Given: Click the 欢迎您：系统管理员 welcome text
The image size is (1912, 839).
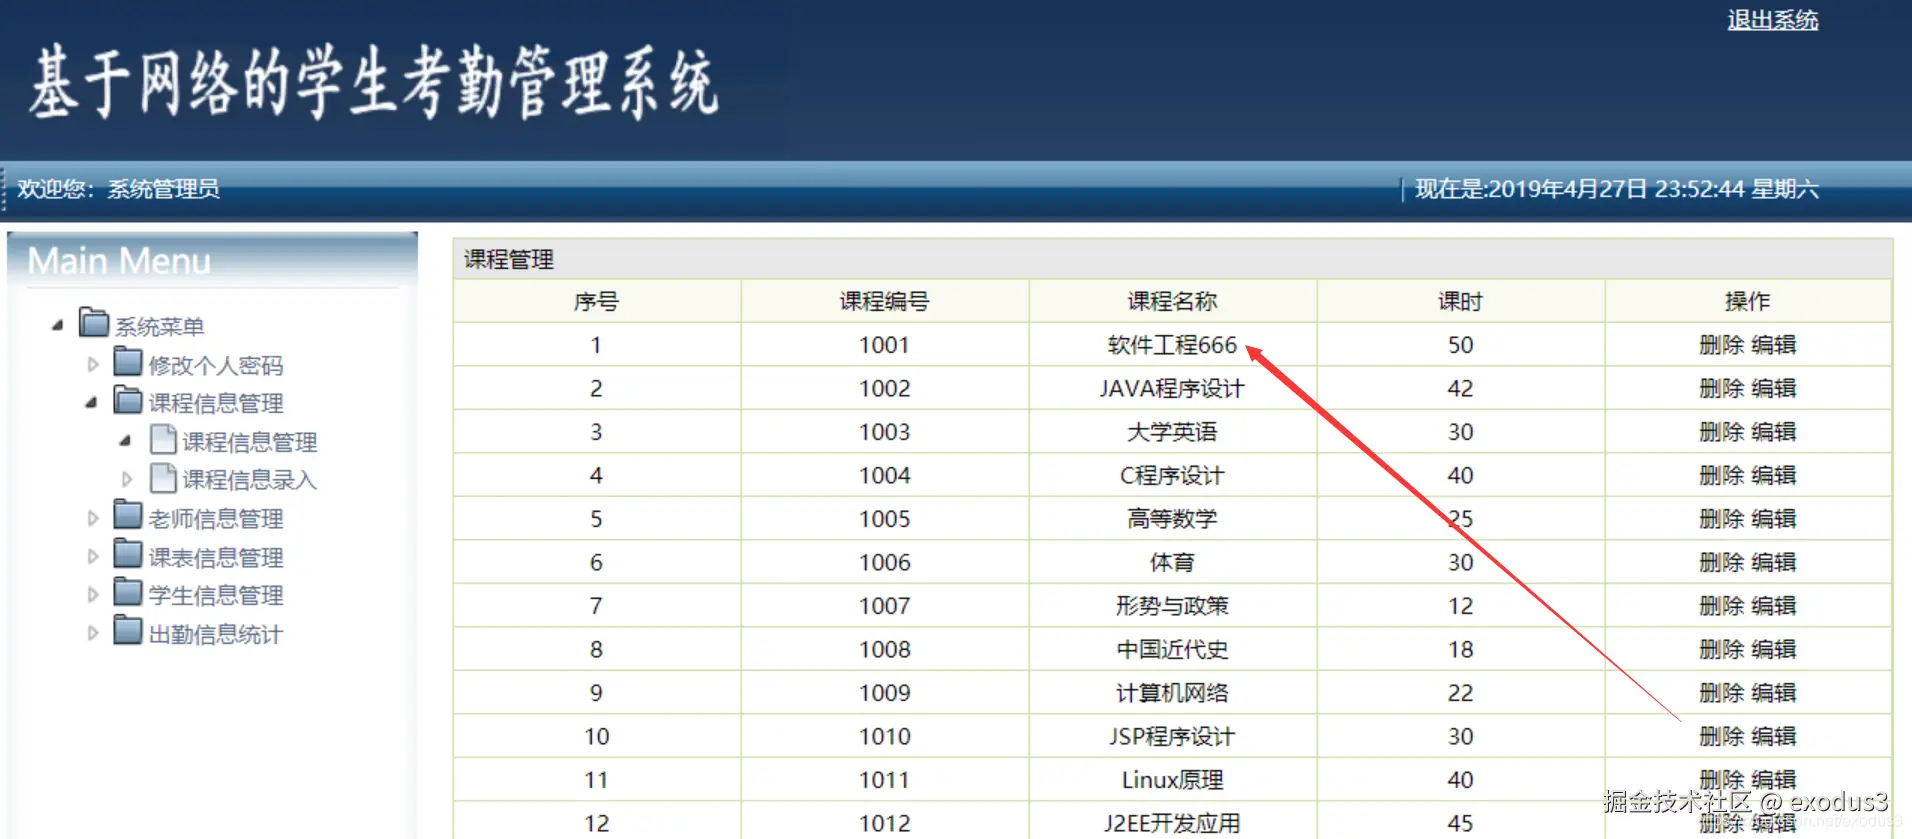Looking at the screenshot, I should [118, 189].
